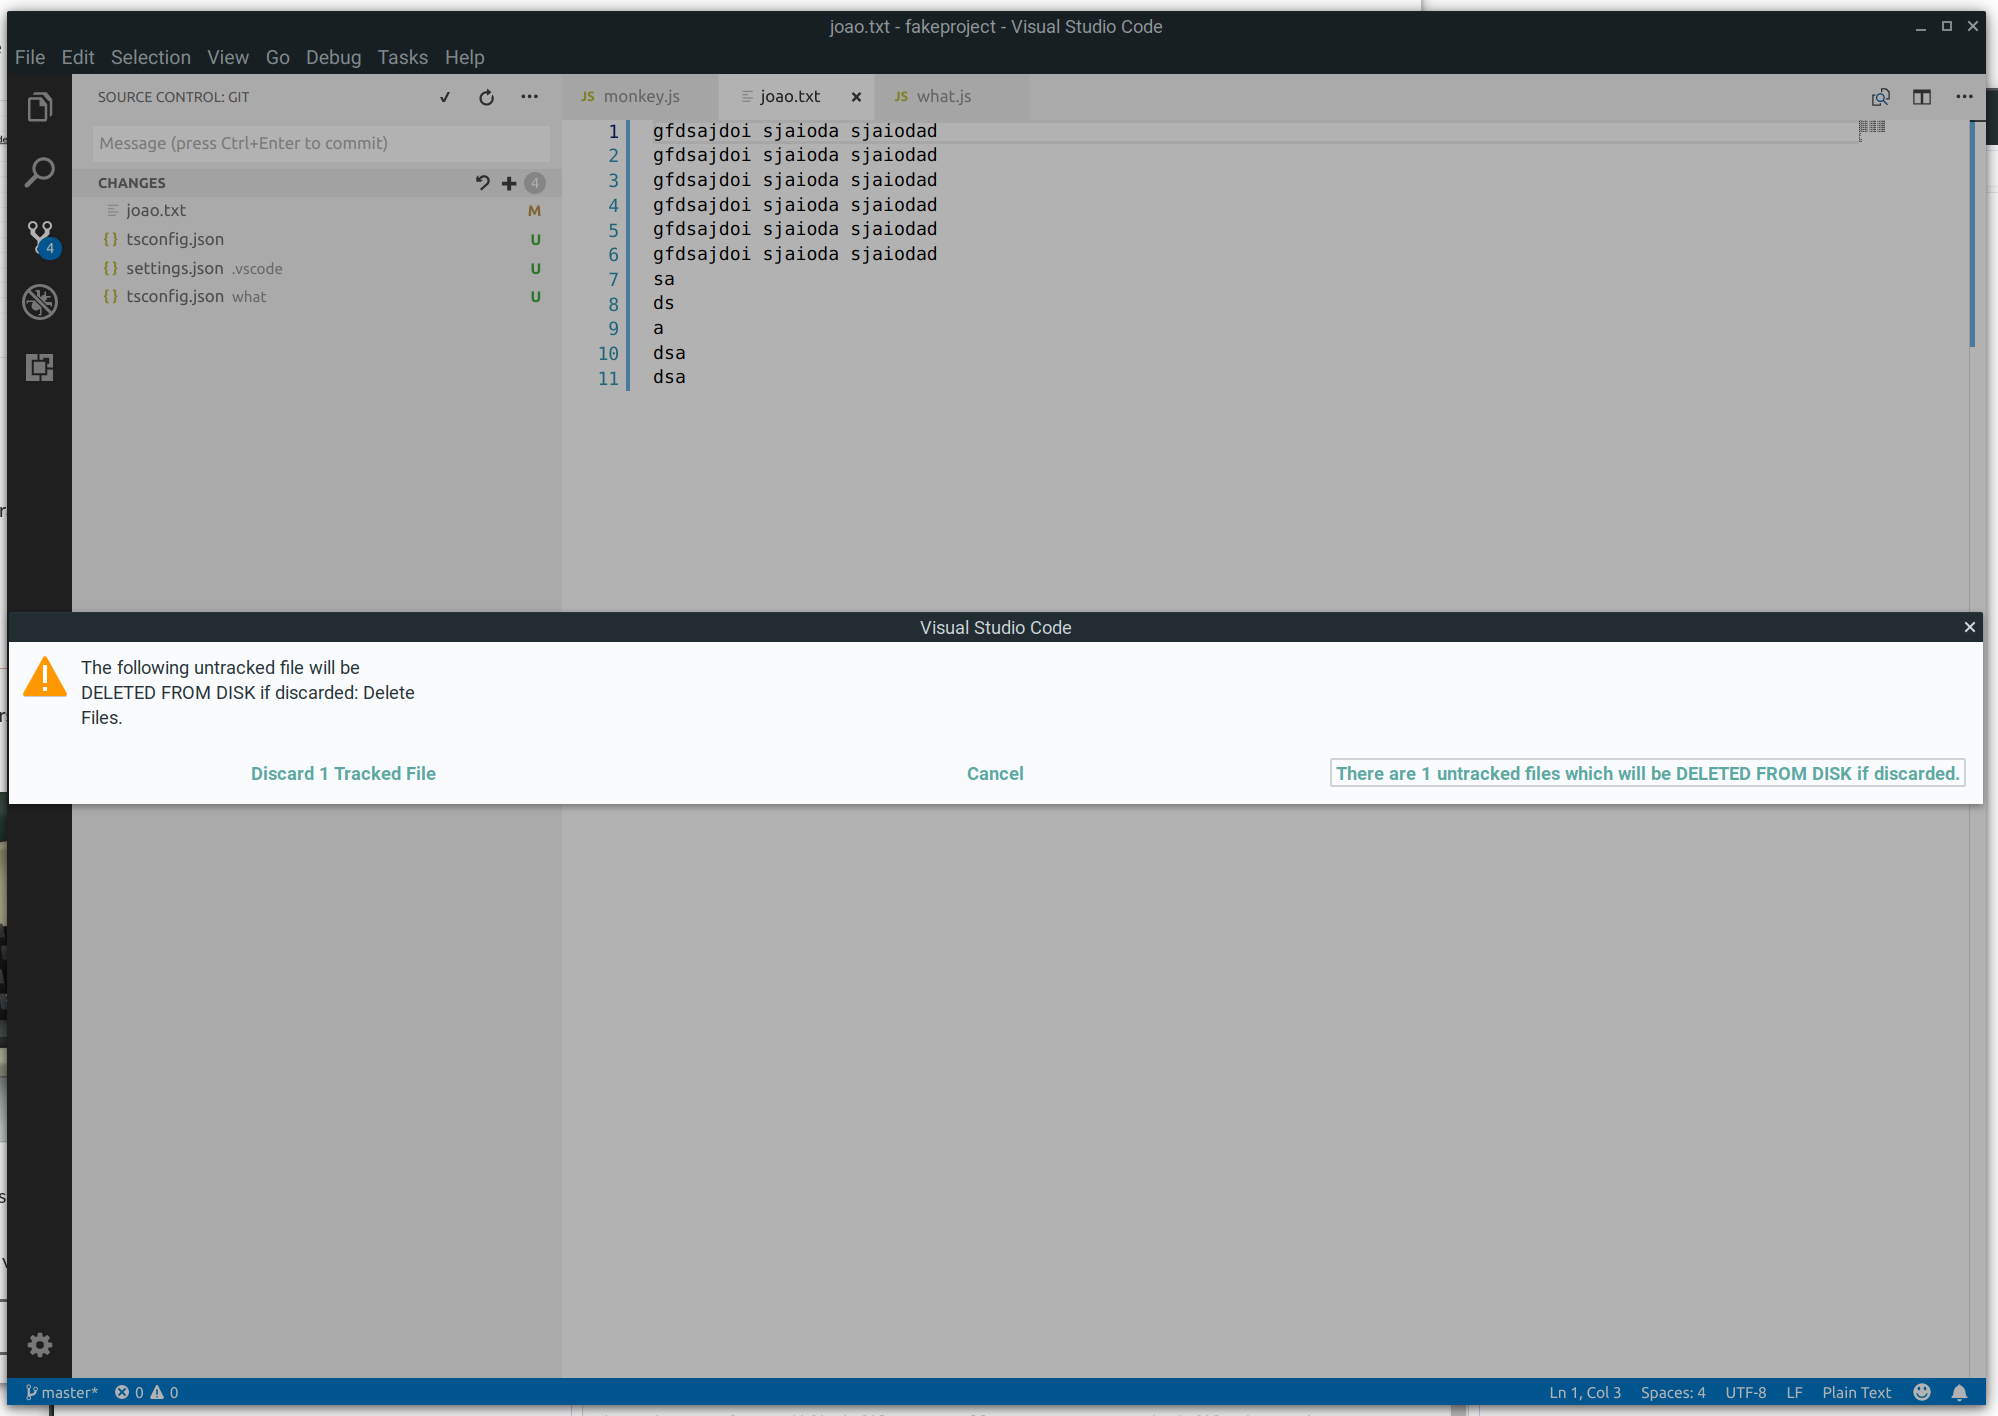Viewport: 1998px width, 1416px height.
Task: Open More Actions in Source Control panel
Action: [529, 97]
